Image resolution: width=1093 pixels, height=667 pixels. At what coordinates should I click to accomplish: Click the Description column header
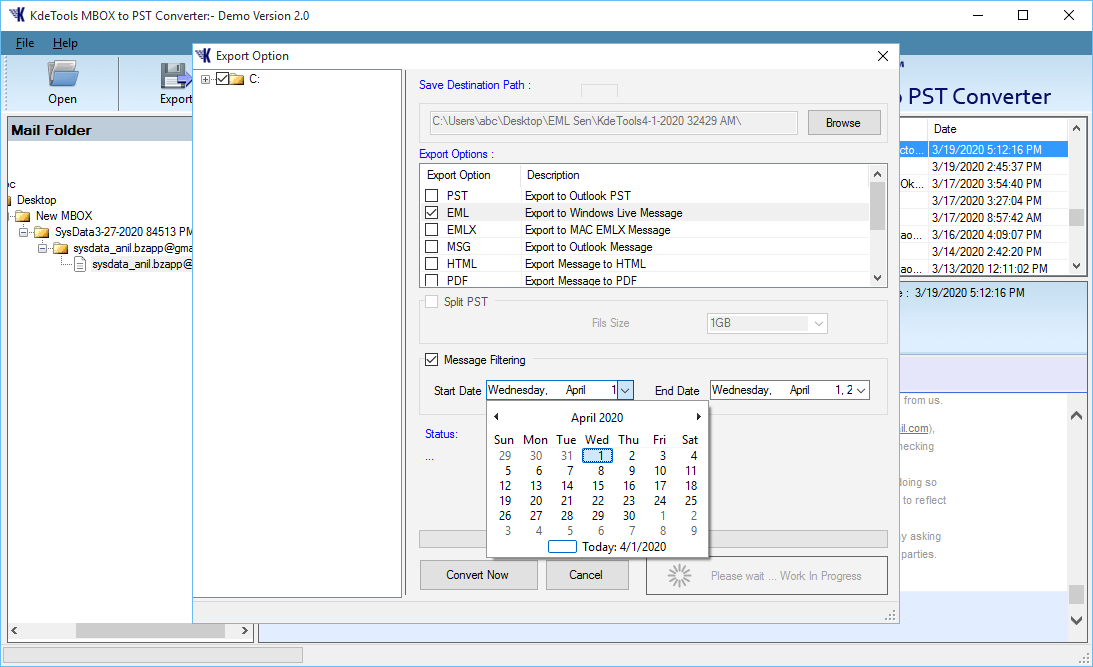coord(694,175)
